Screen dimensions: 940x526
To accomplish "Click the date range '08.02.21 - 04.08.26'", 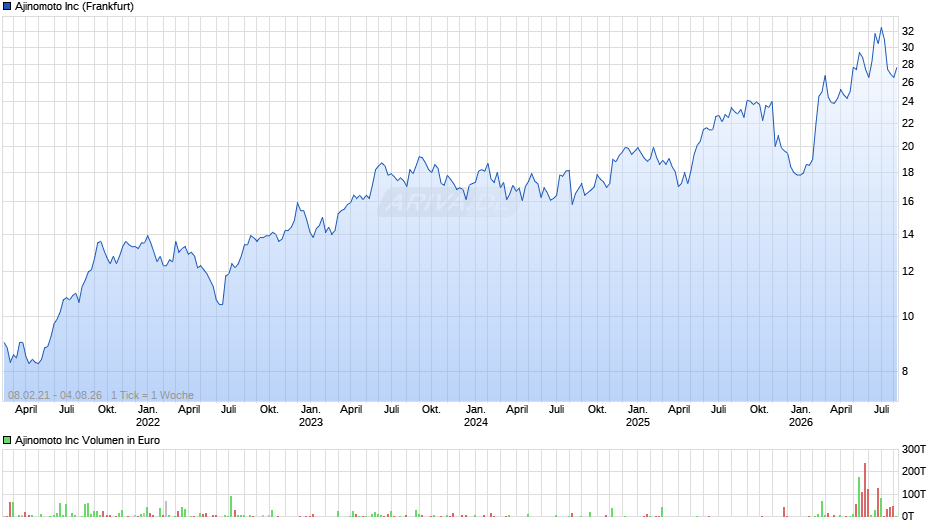I will click(x=55, y=395).
